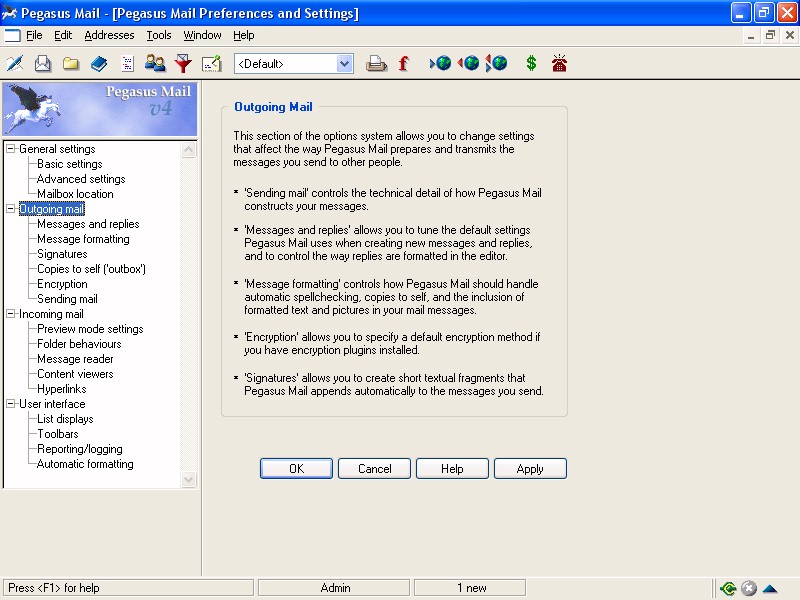
Task: Click the document control icon left of File
Action: point(12,35)
